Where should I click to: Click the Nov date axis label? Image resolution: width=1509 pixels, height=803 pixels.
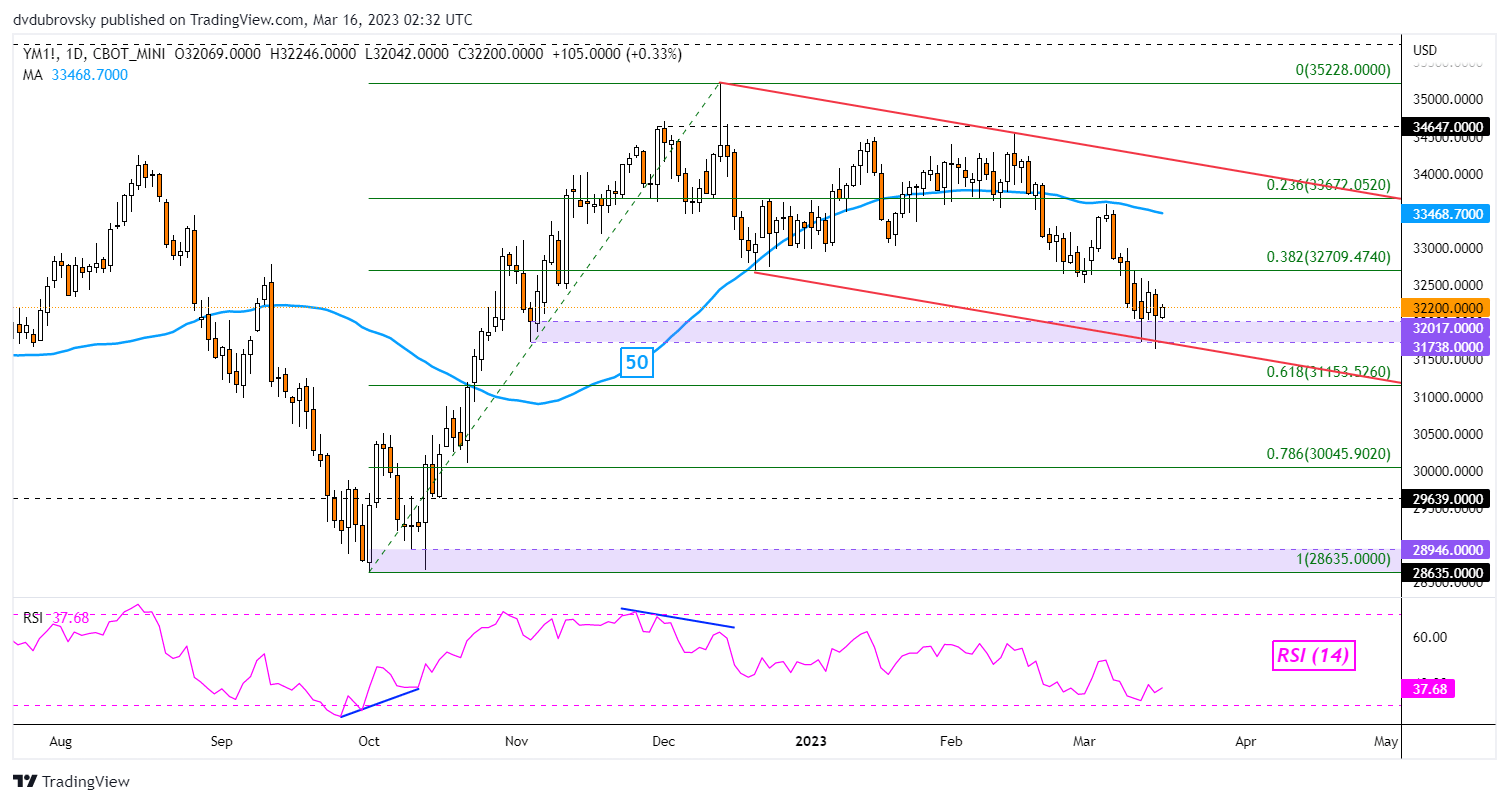516,742
